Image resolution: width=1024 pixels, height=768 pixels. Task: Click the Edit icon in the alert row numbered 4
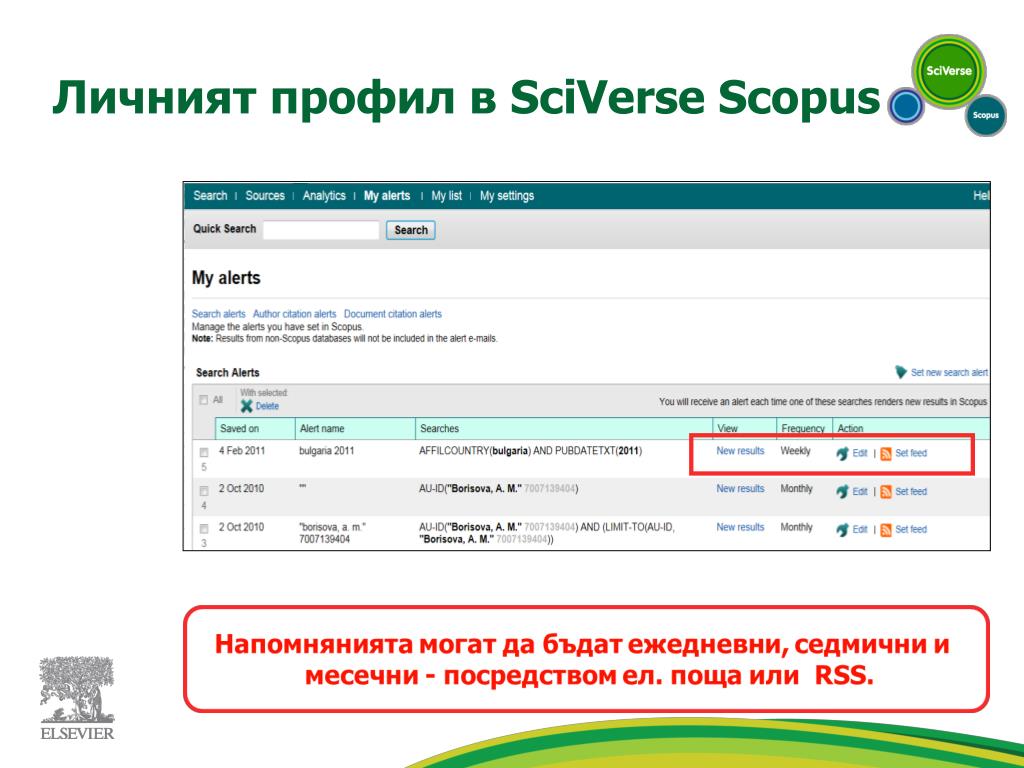pos(842,492)
